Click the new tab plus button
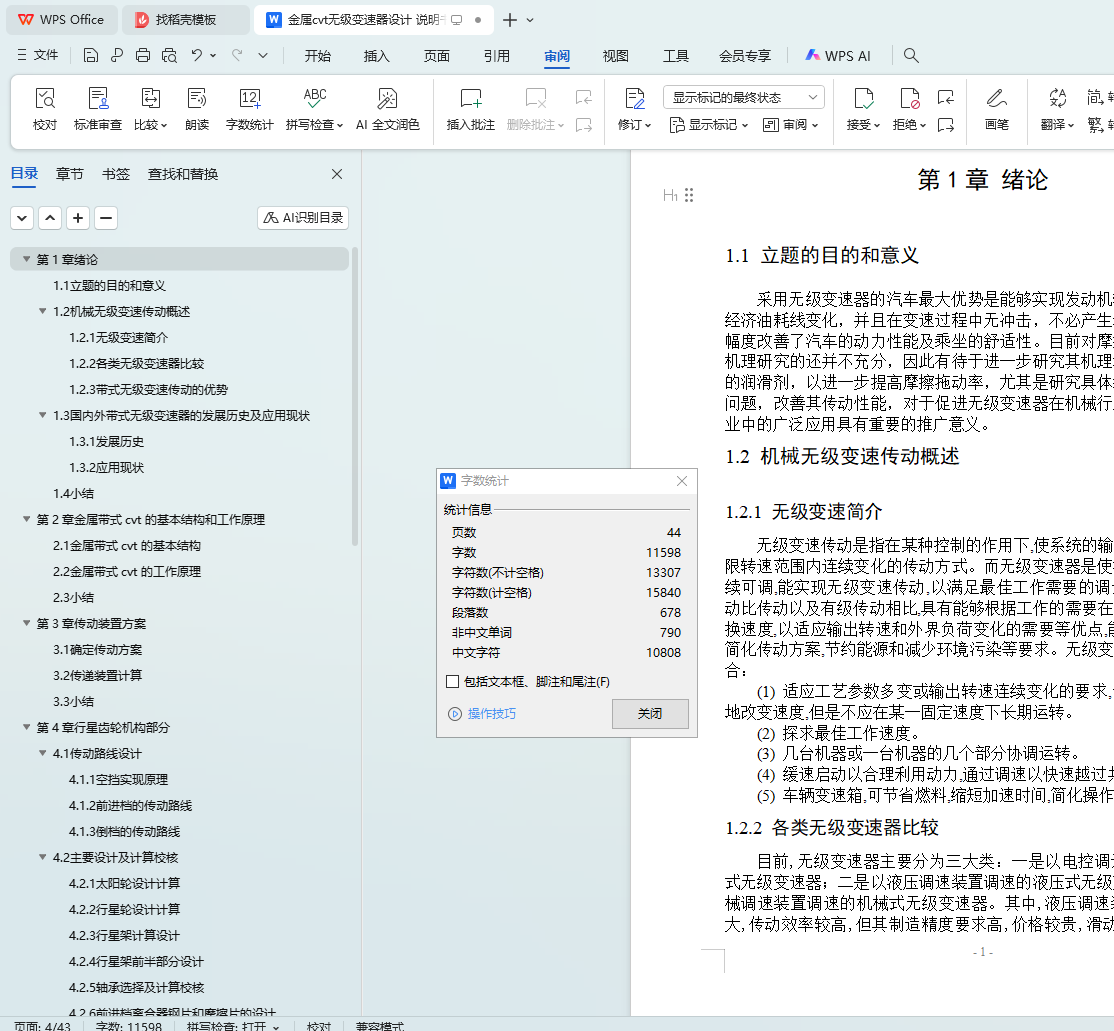Screen dimensions: 1114x1031 pos(509,20)
